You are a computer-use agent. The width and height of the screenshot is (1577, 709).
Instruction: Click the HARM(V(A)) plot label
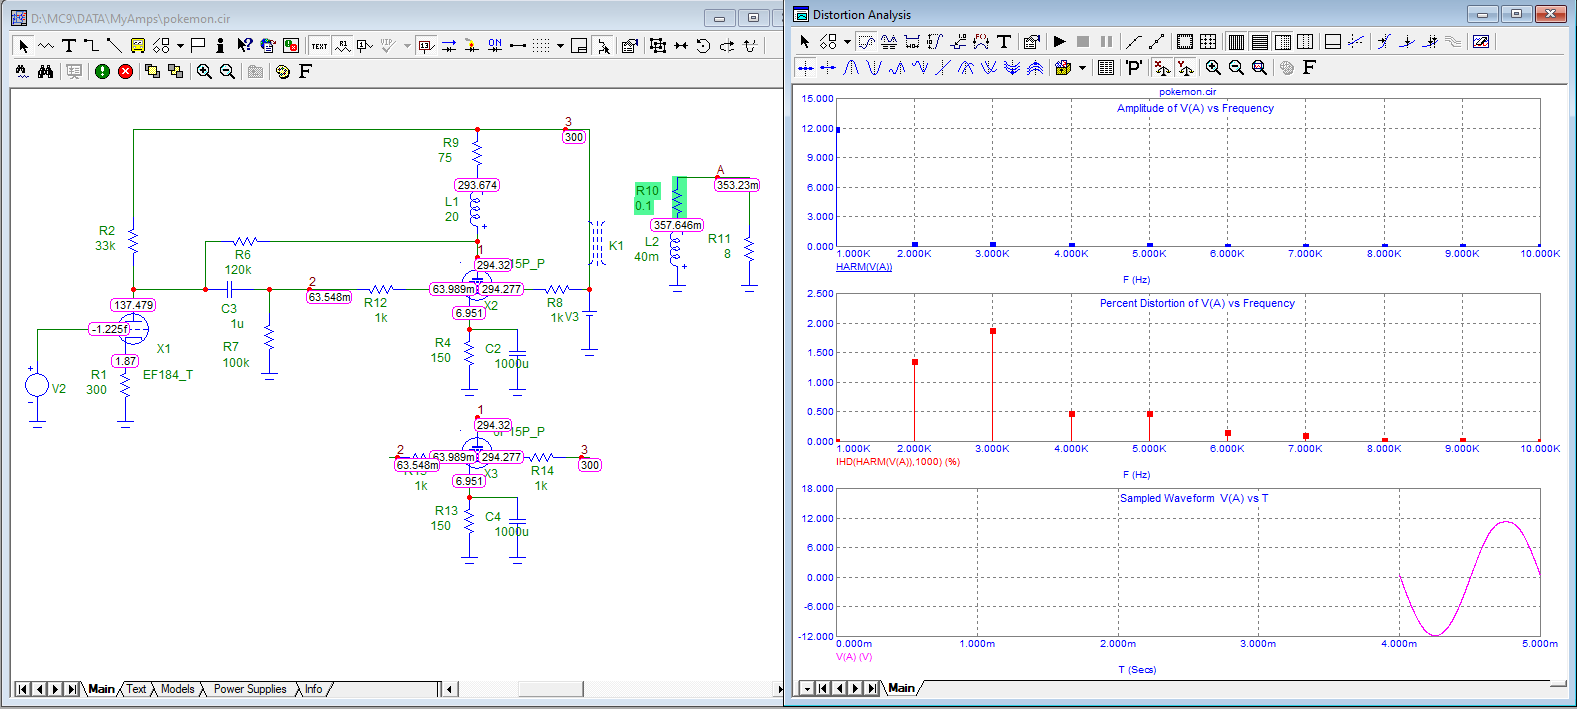pyautogui.click(x=863, y=267)
